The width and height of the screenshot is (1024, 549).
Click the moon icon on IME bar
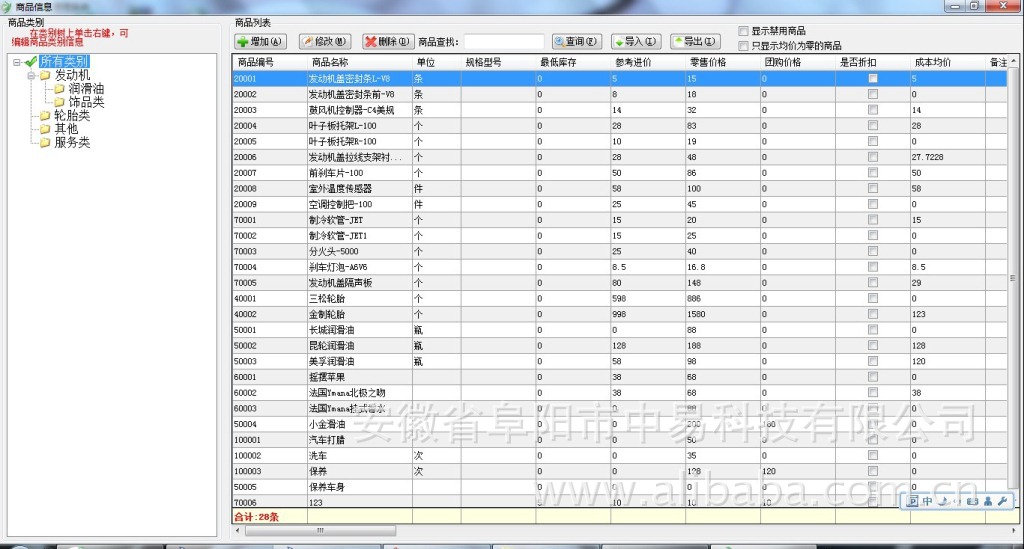(x=943, y=501)
